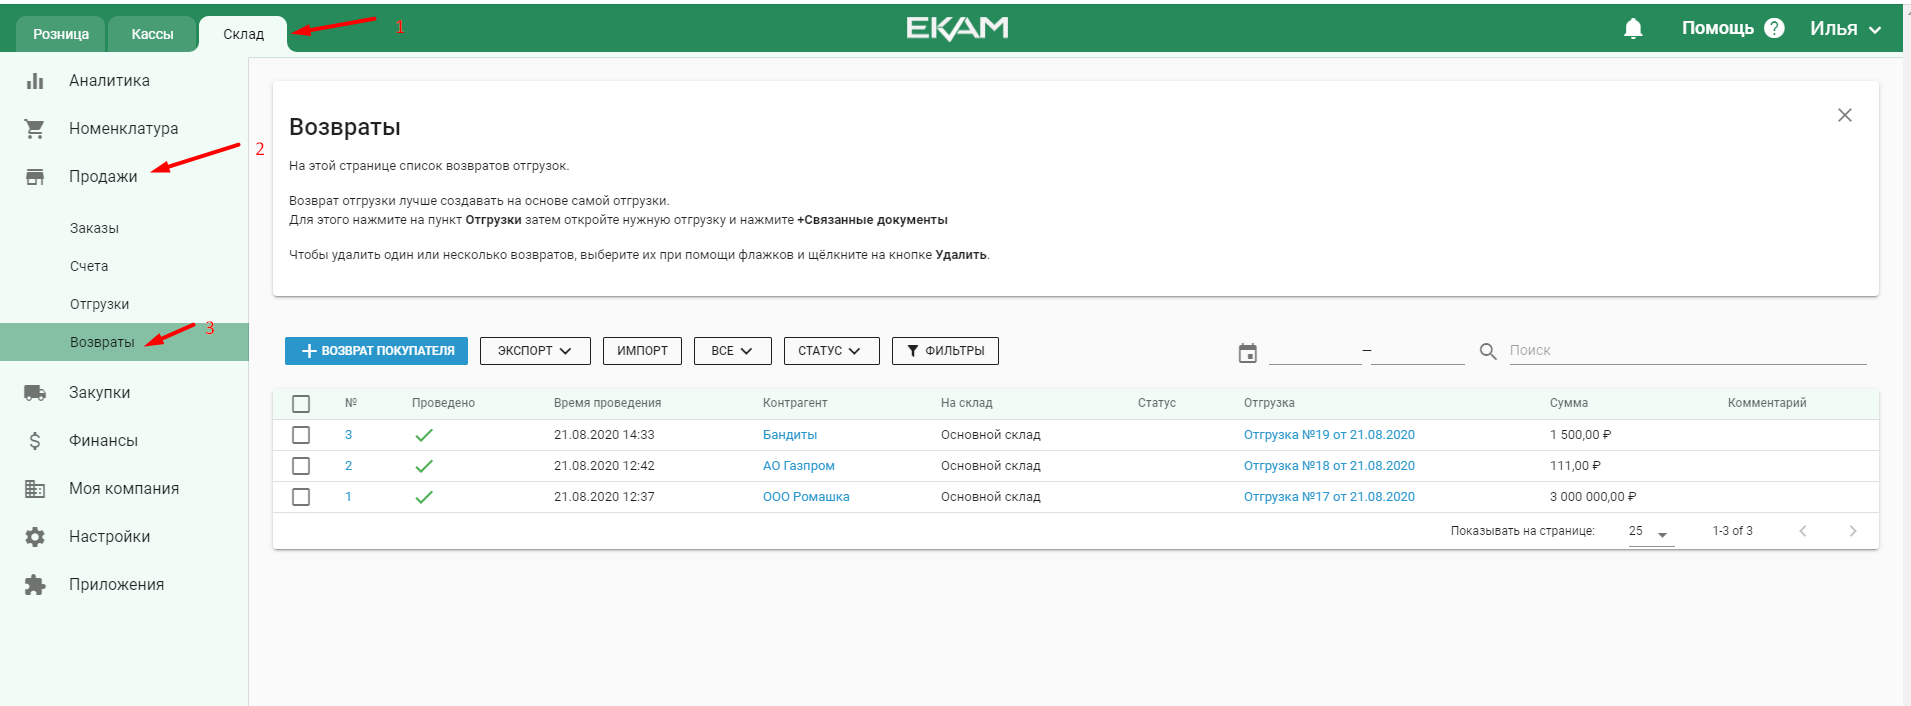Click conducted checkmark for return 2
Screen dimensions: 1911x706
(x=424, y=466)
